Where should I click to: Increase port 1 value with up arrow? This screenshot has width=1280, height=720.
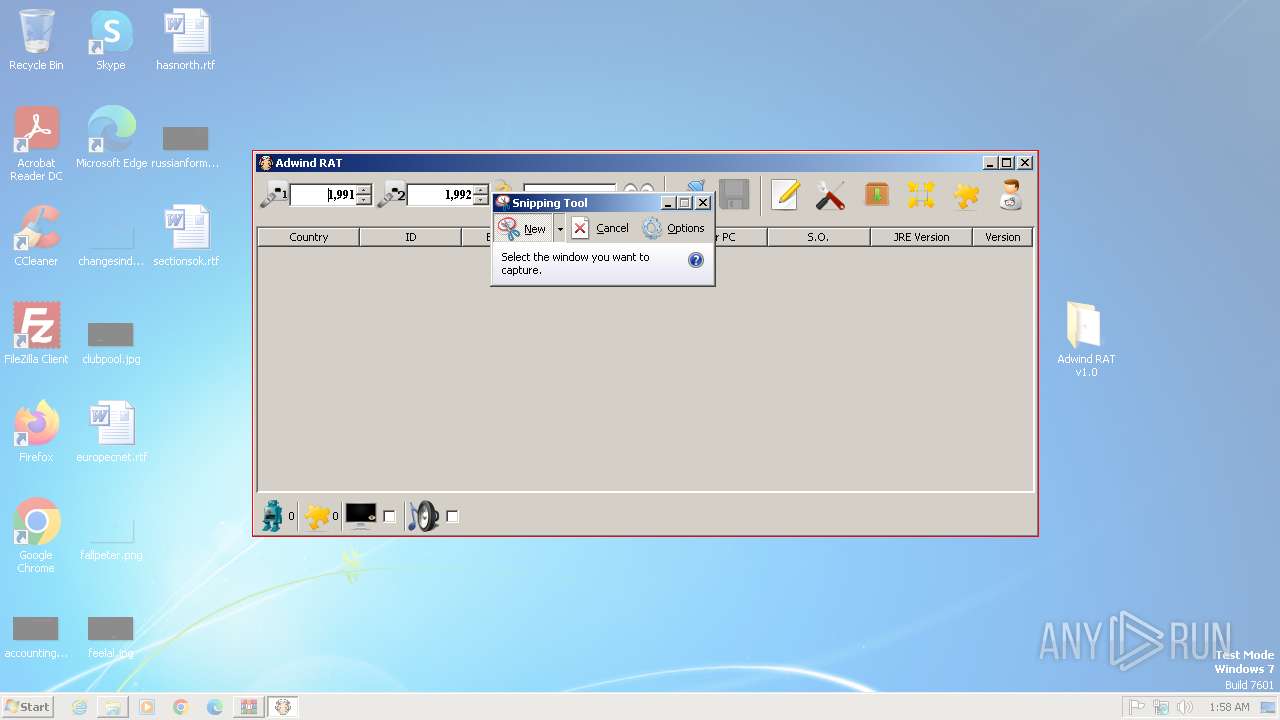pyautogui.click(x=364, y=190)
